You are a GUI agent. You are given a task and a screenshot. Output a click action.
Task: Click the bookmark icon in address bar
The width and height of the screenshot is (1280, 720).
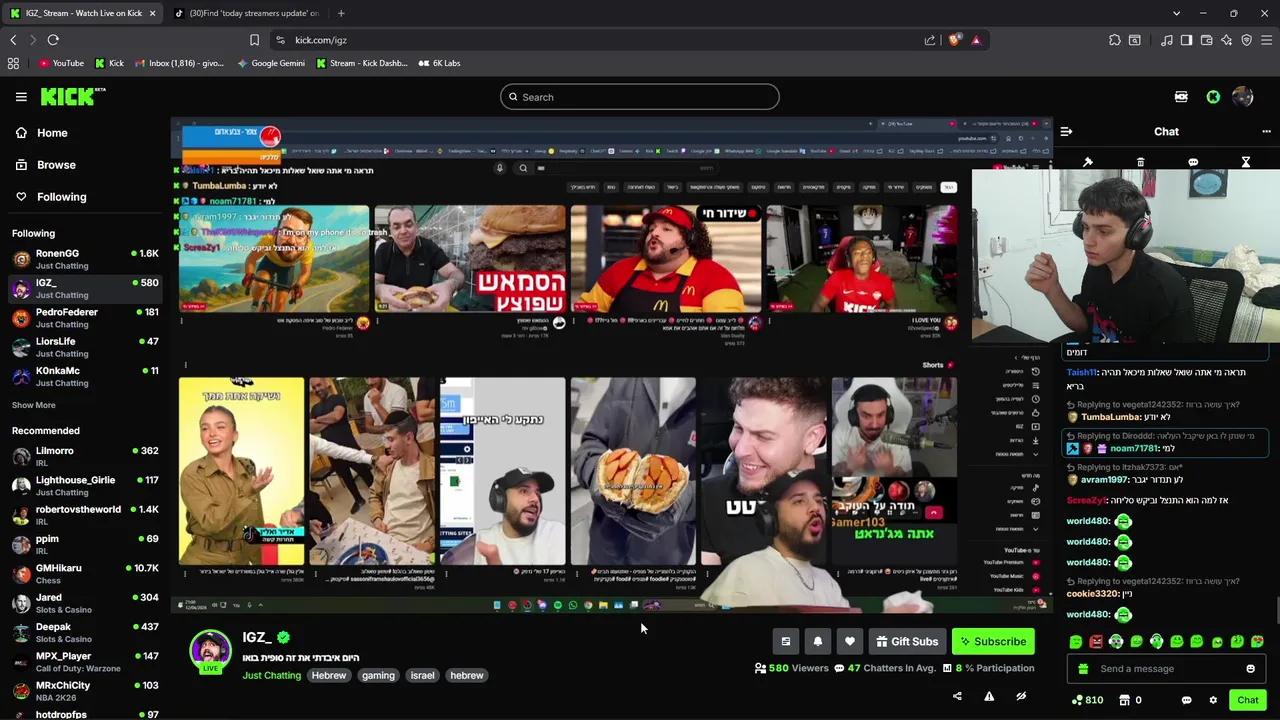(254, 40)
